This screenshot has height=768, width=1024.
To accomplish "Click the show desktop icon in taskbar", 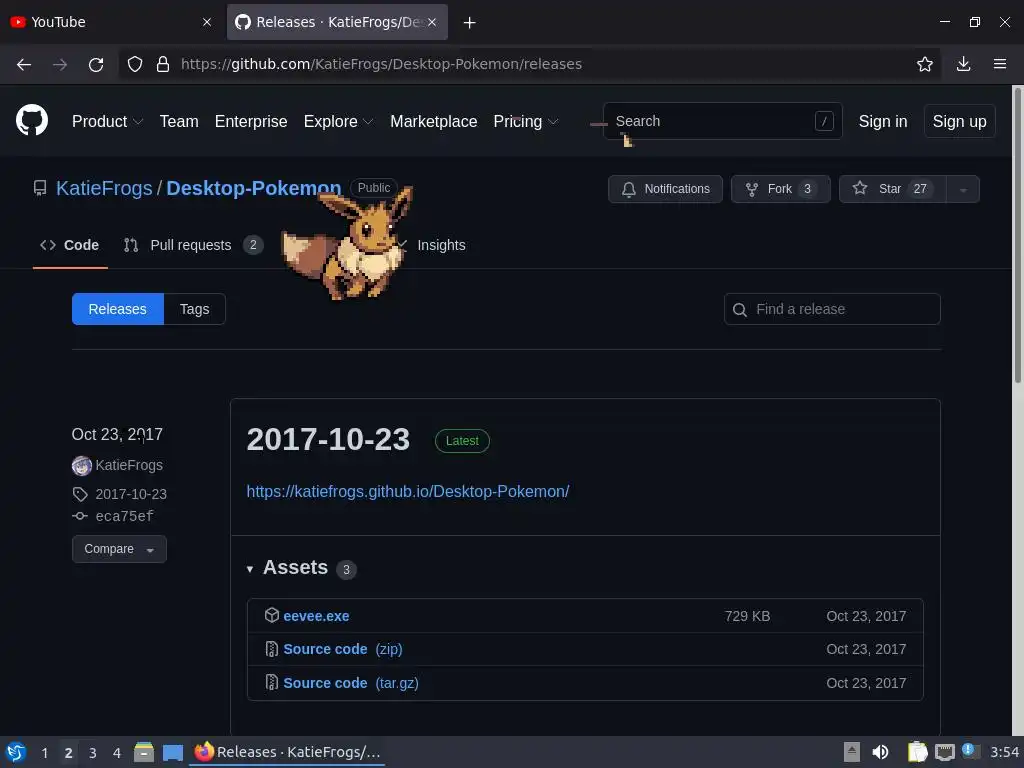I will click(172, 753).
